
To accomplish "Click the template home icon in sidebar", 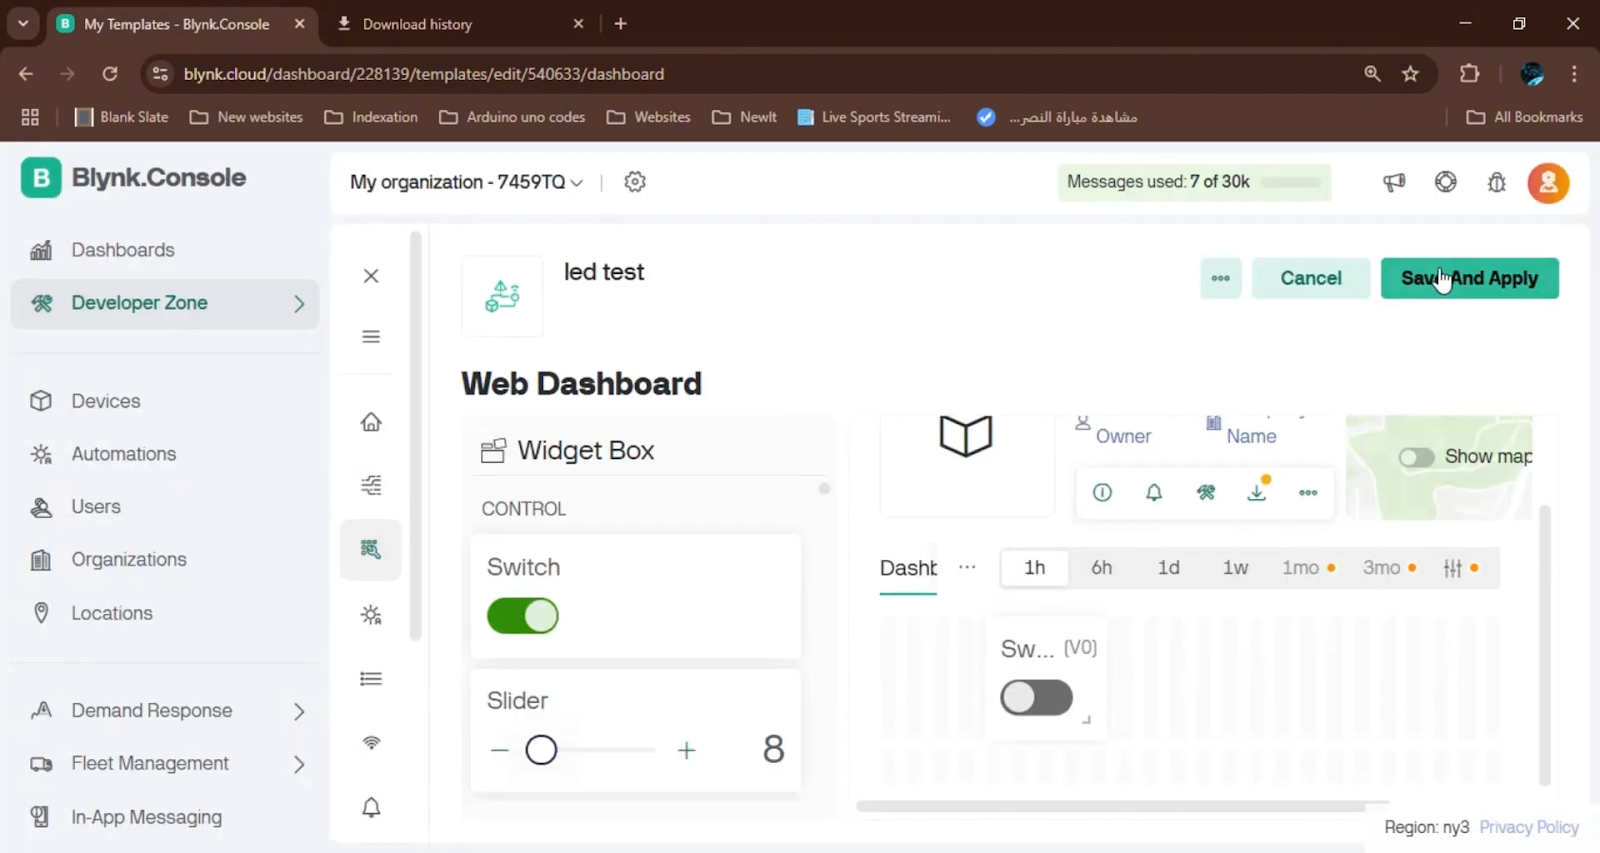I will (x=371, y=422).
